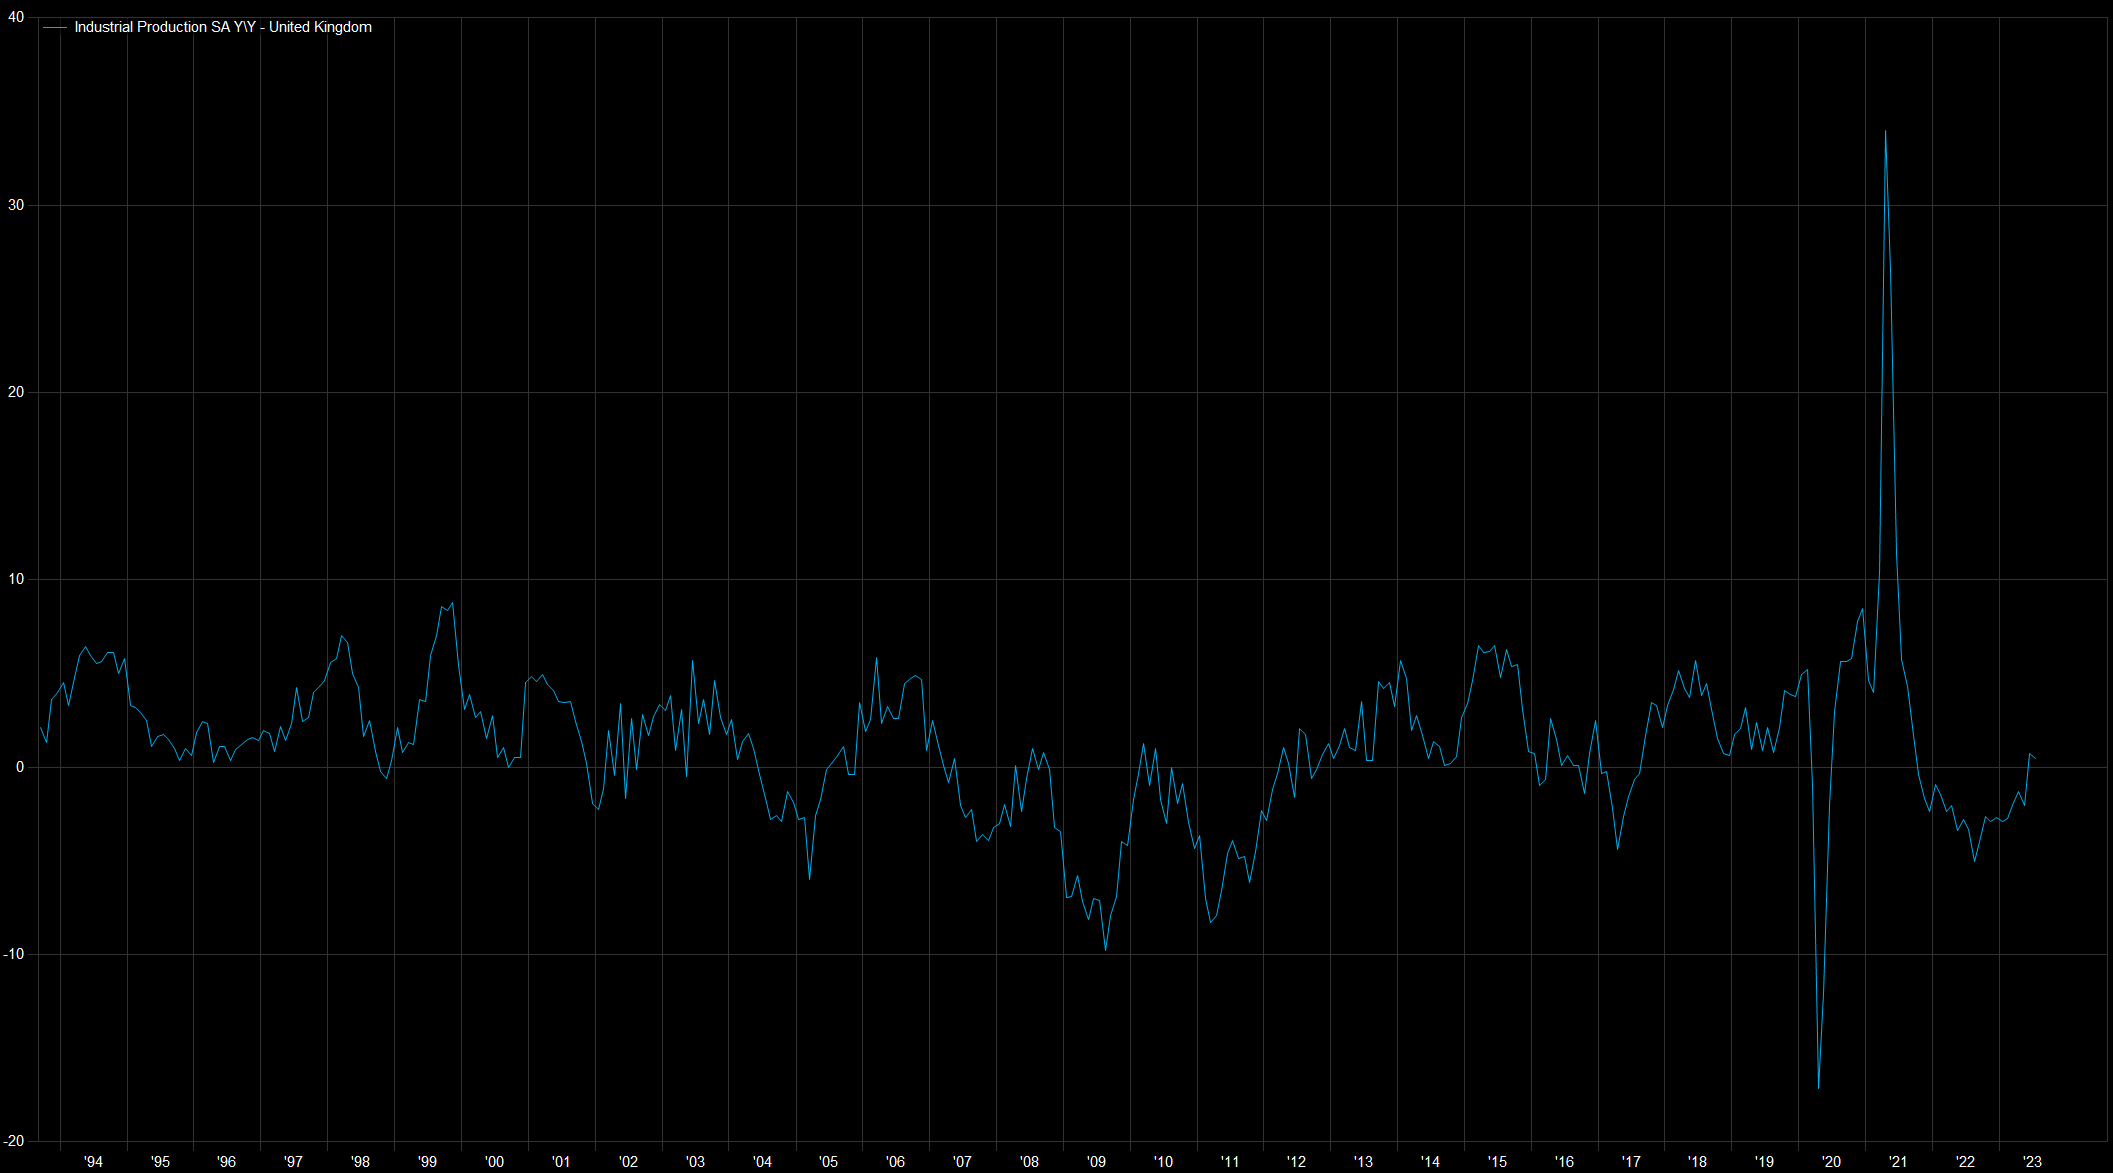The image size is (2113, 1173).
Task: Select the '99 year marker
Action: (427, 1161)
